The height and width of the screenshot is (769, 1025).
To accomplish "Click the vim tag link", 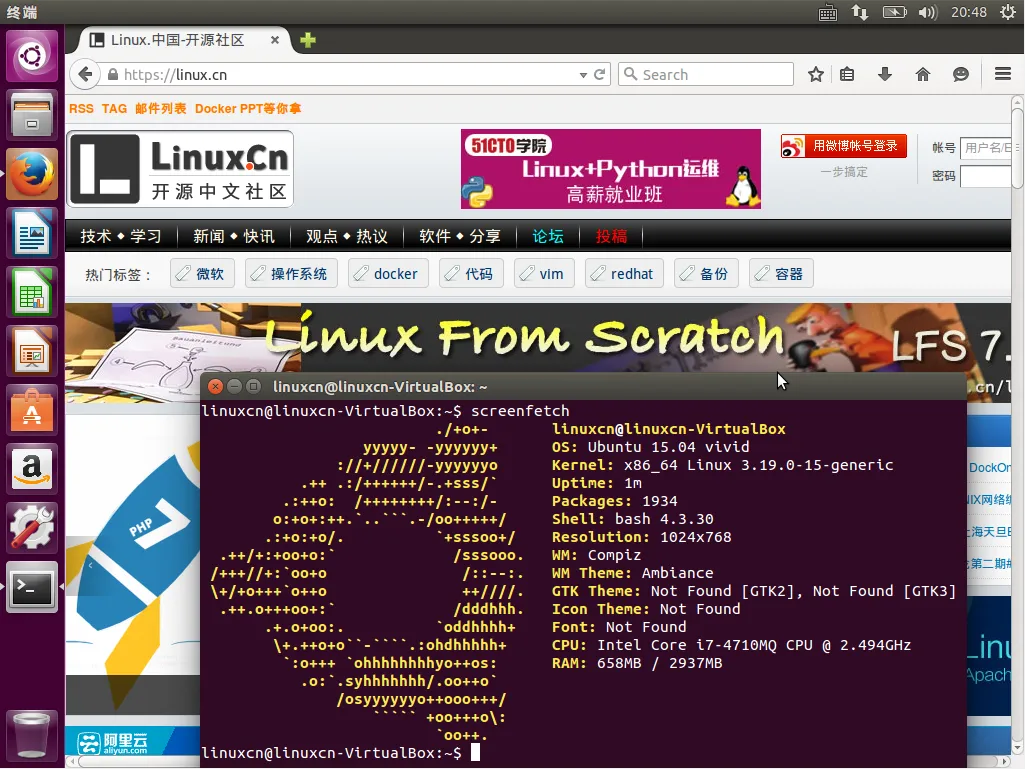I will click(x=541, y=274).
